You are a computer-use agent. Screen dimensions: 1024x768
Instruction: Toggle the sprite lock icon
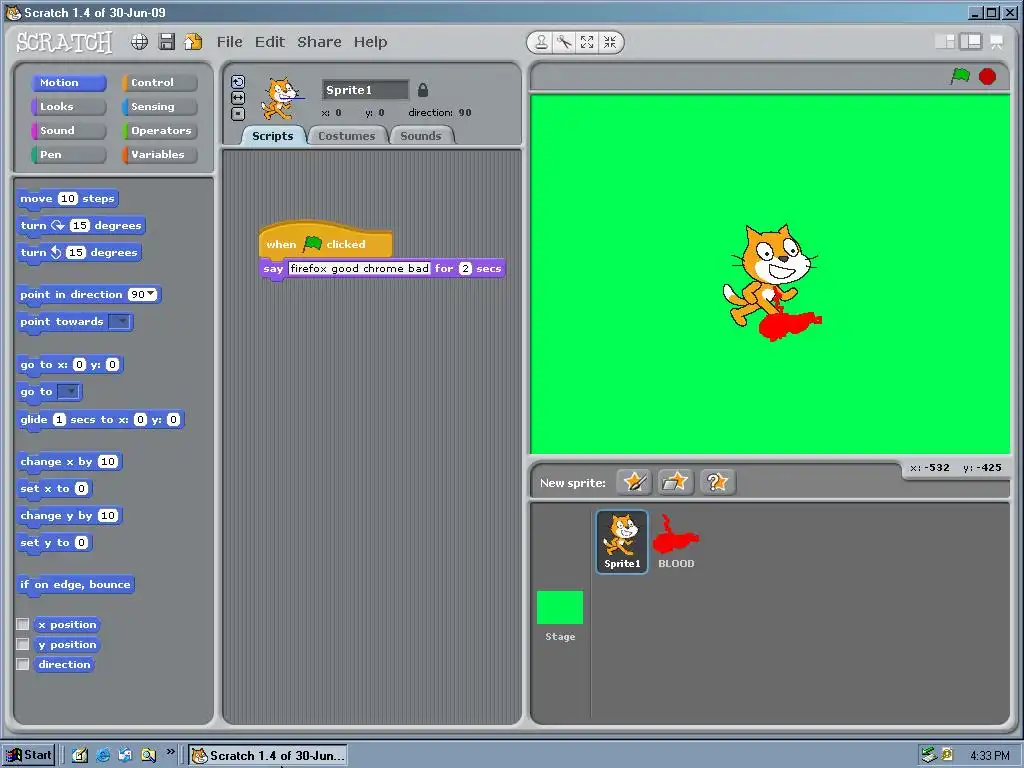pos(423,90)
